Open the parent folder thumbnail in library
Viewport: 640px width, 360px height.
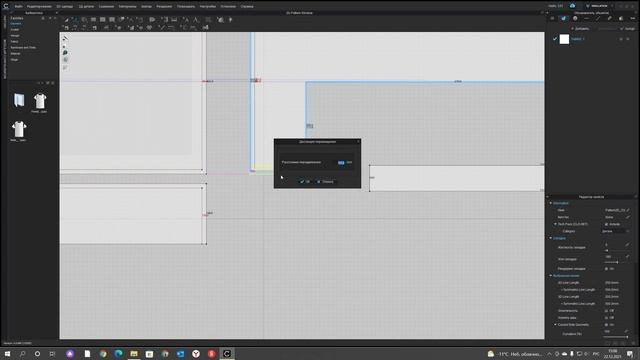coord(19,100)
